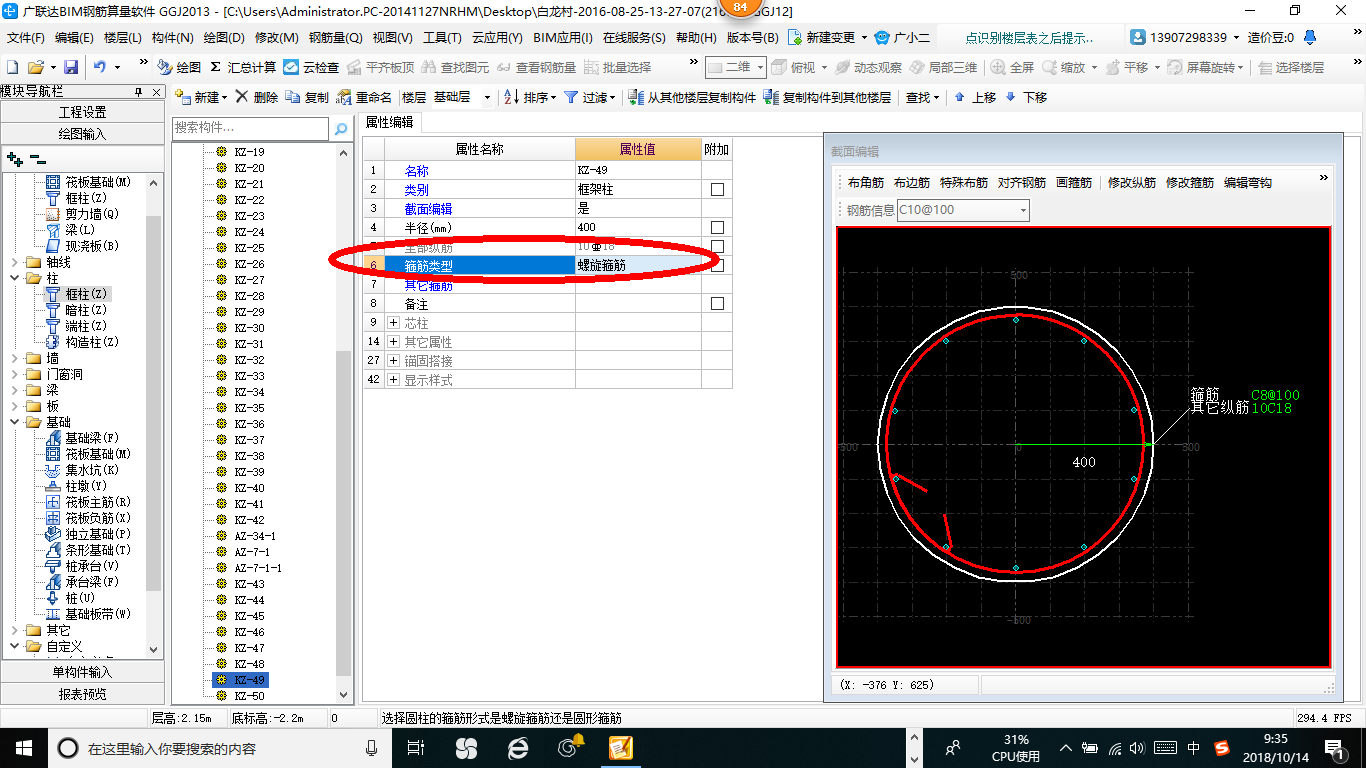Start 云检查 cloud check
The height and width of the screenshot is (768, 1366).
click(311, 67)
